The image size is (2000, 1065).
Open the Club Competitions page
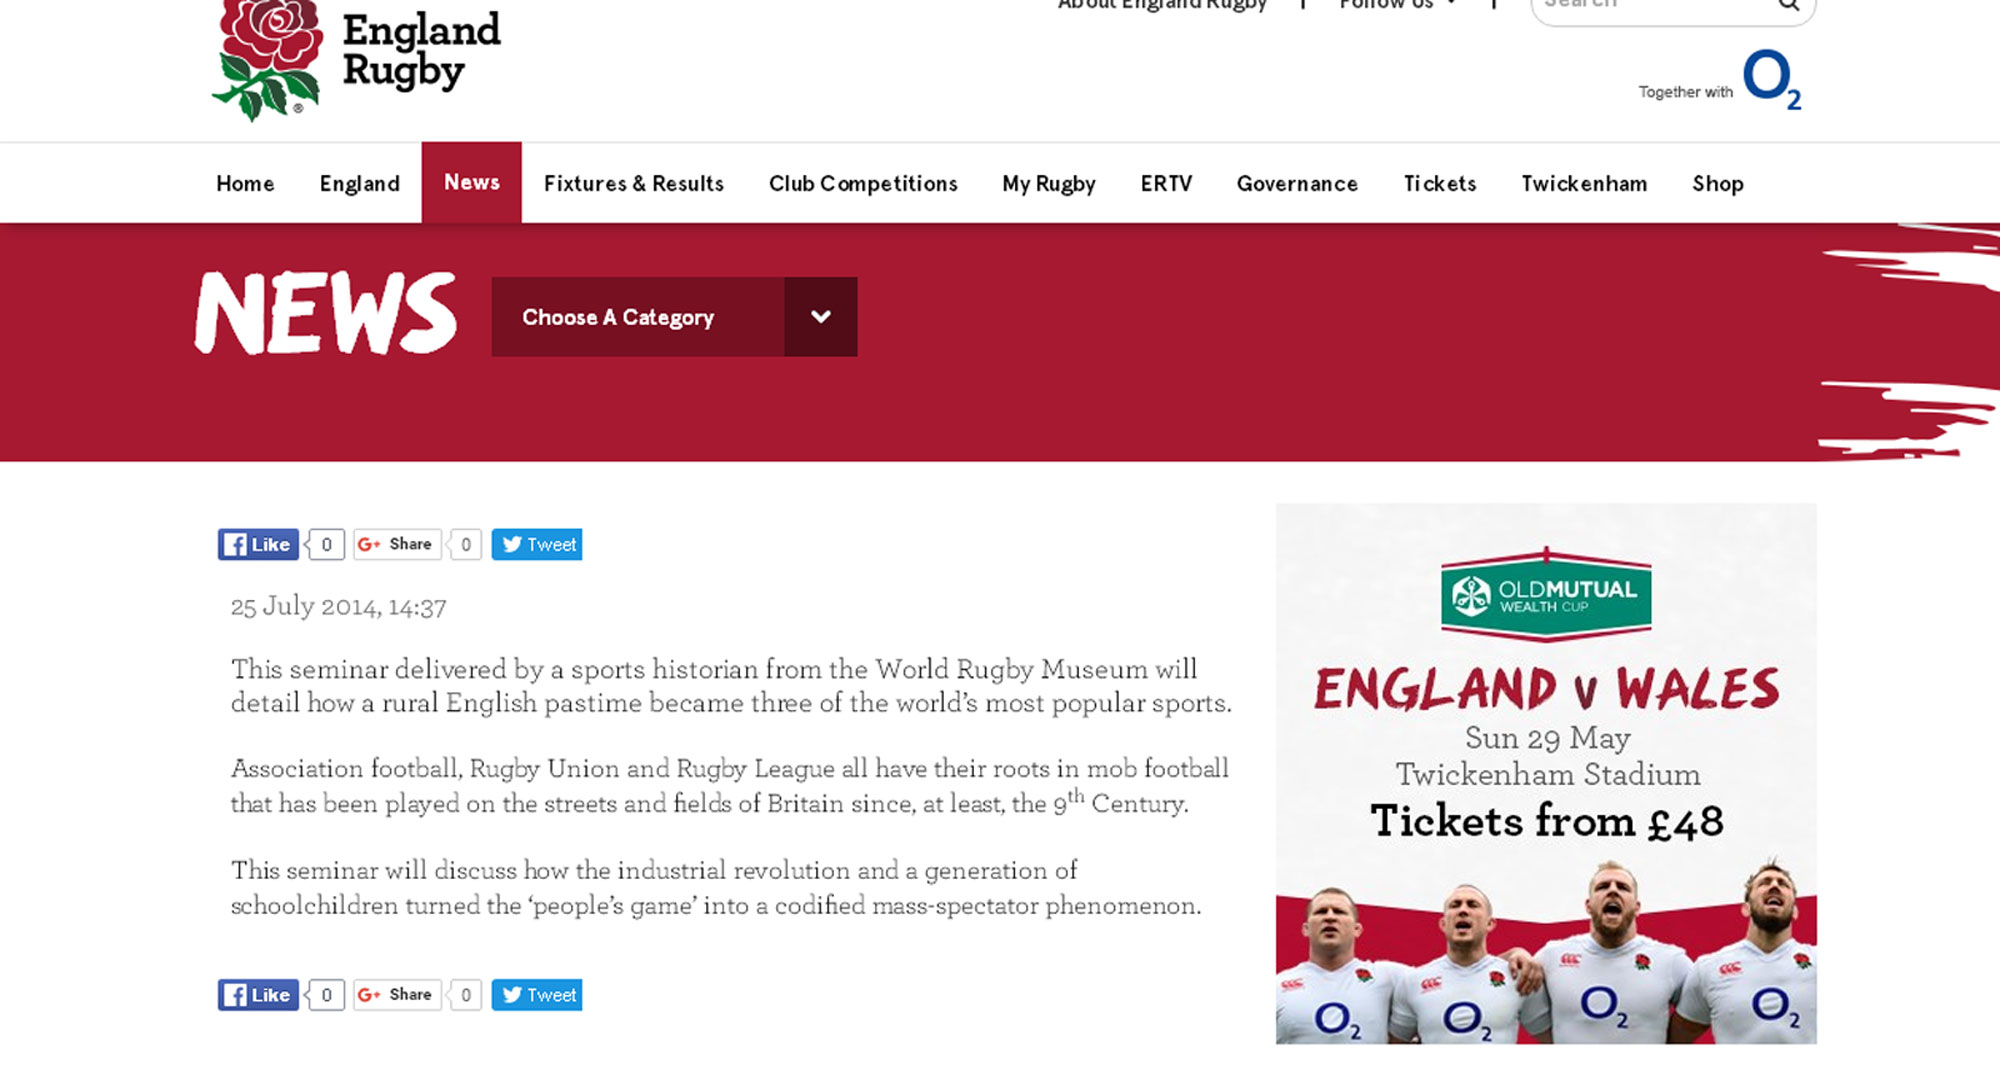863,184
